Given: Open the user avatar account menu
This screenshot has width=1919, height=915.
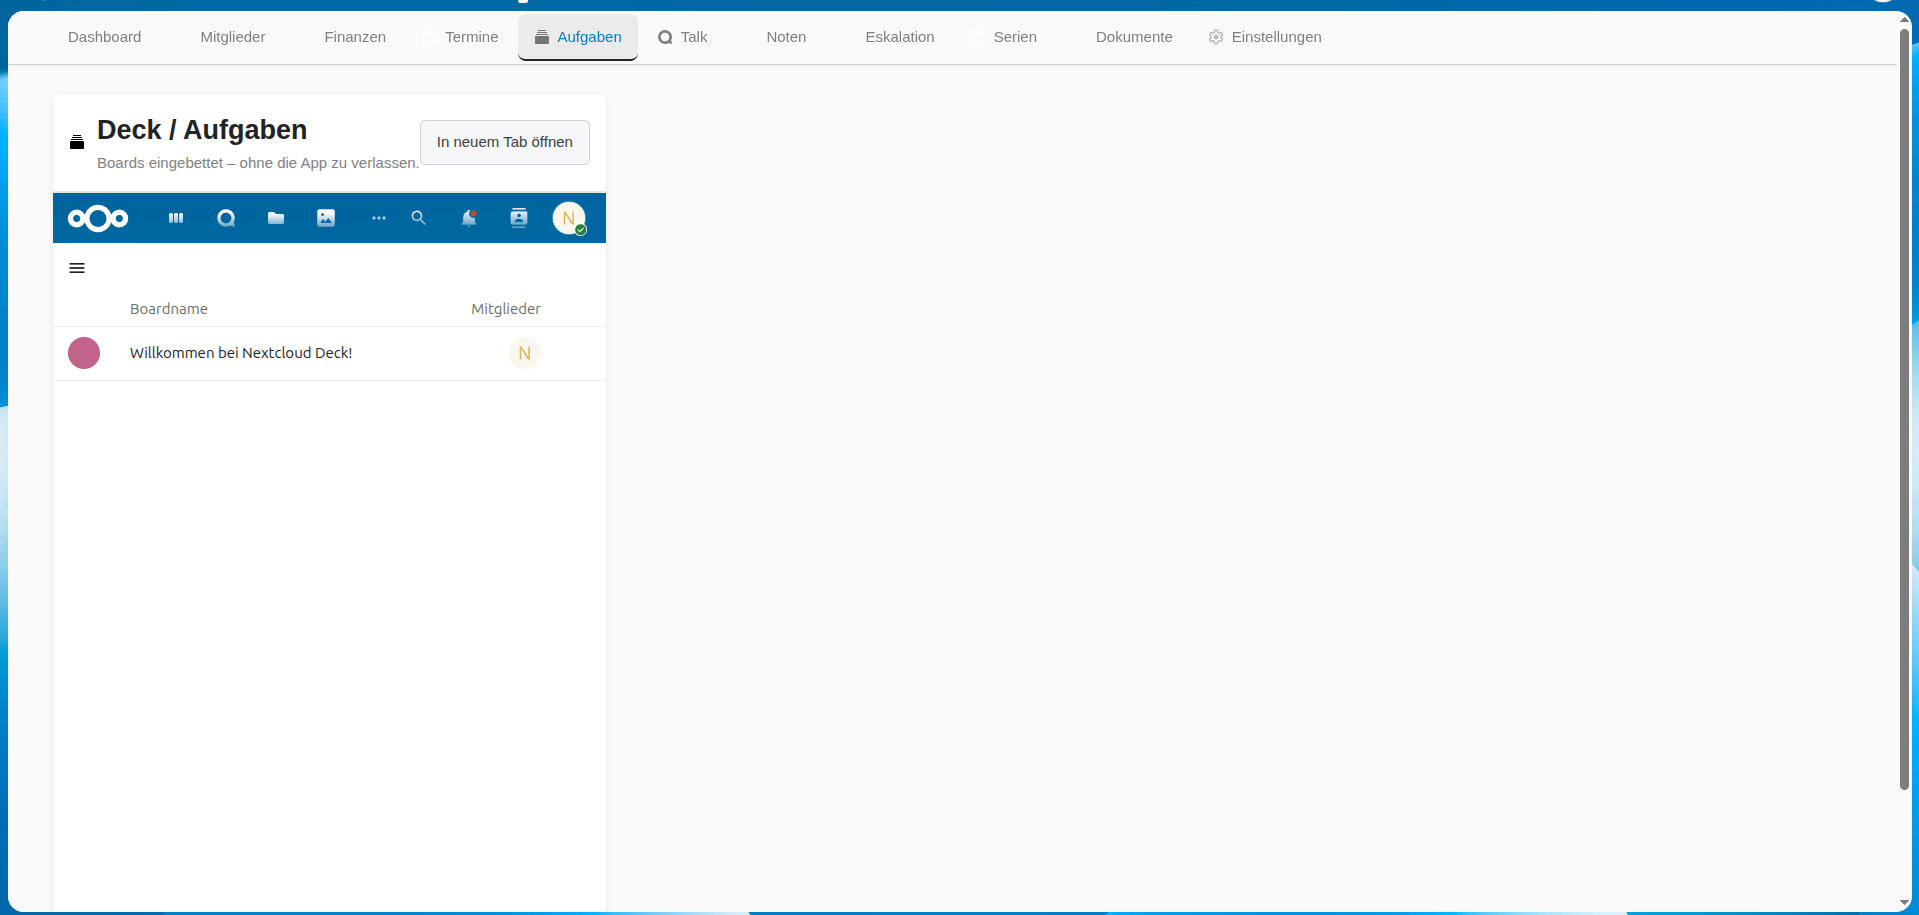Looking at the screenshot, I should tap(569, 218).
